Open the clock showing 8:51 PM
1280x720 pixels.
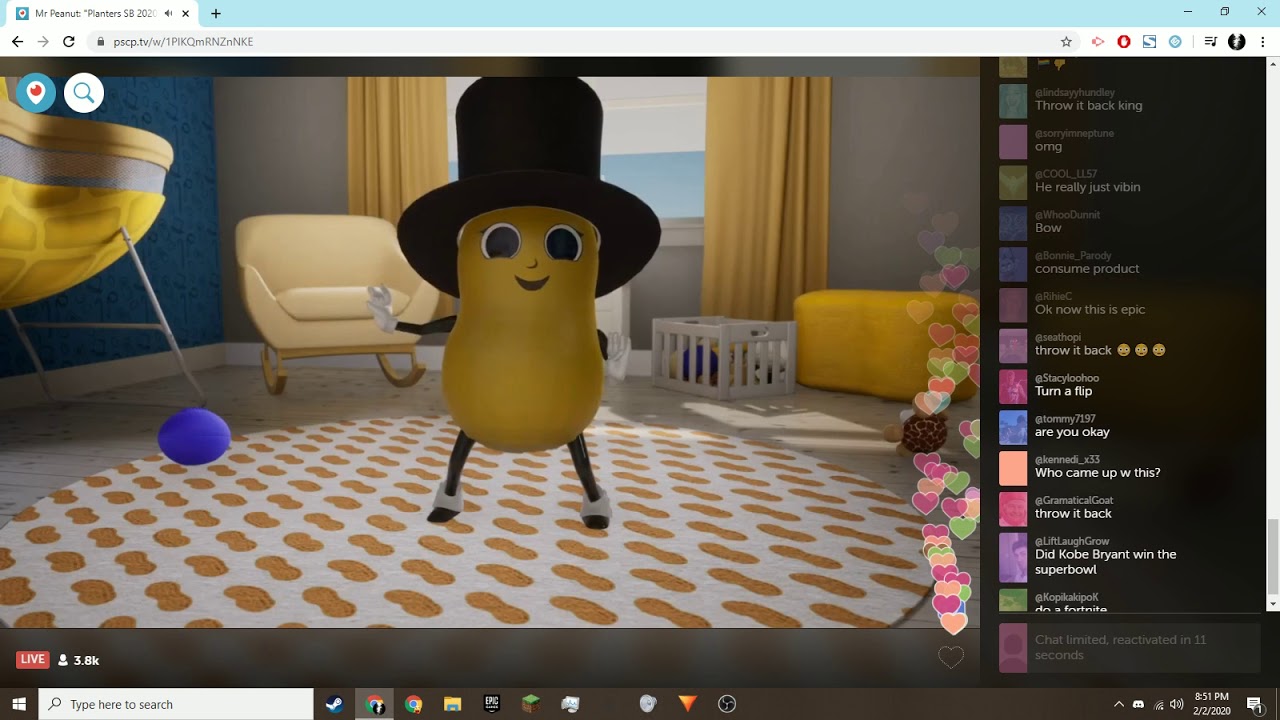point(1211,704)
